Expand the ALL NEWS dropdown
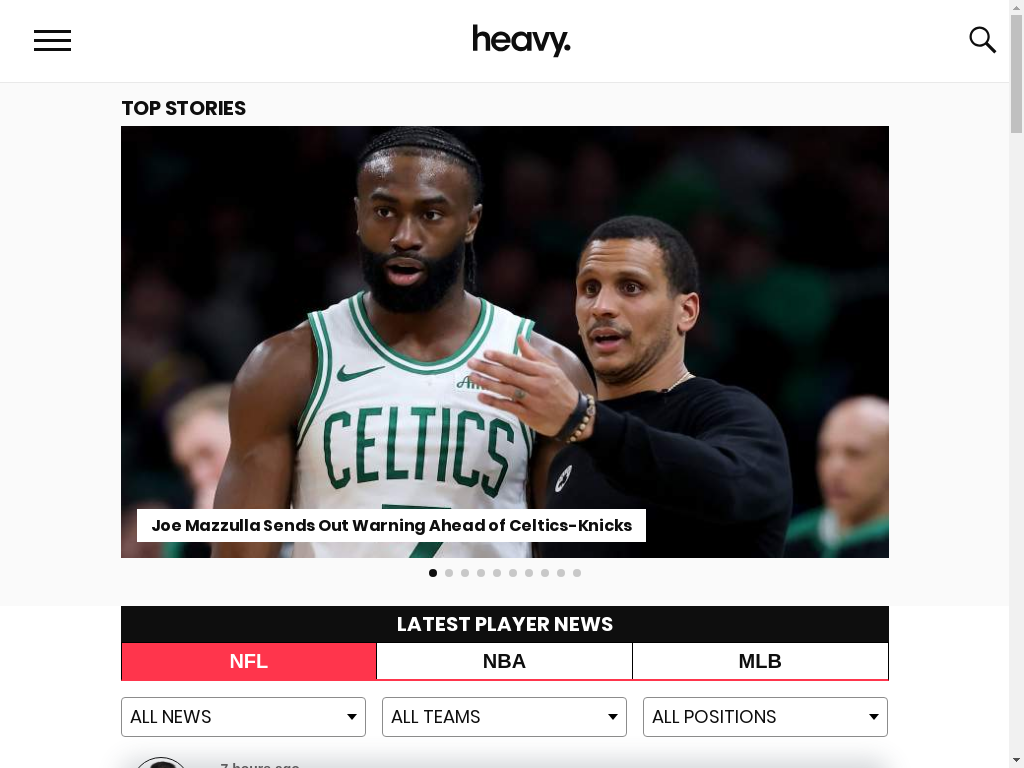The image size is (1024, 768). click(244, 717)
